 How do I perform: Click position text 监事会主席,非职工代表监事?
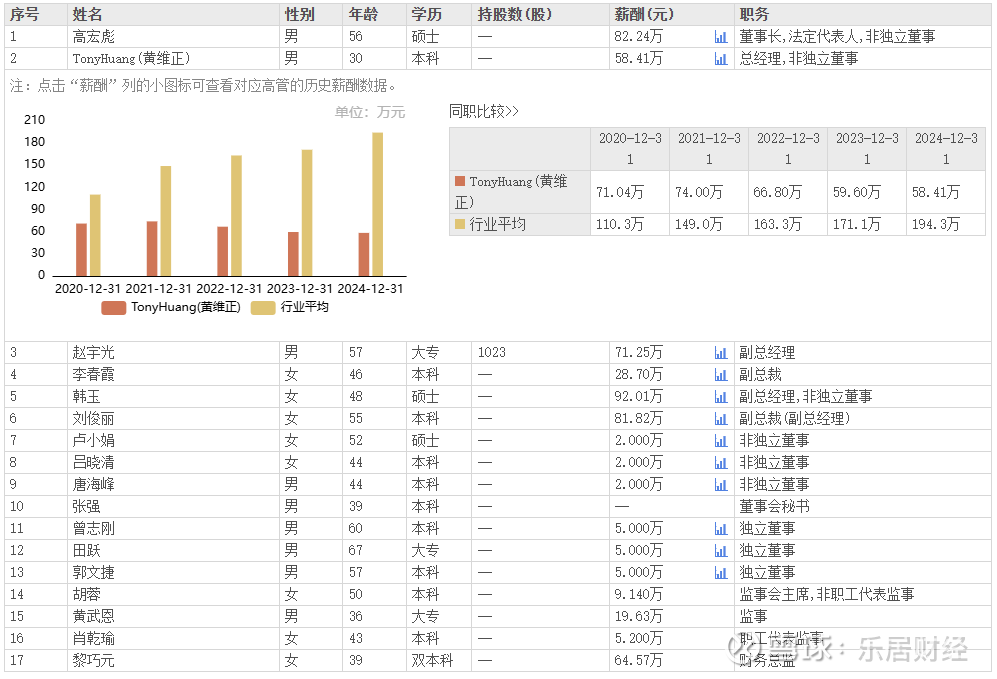click(x=827, y=595)
